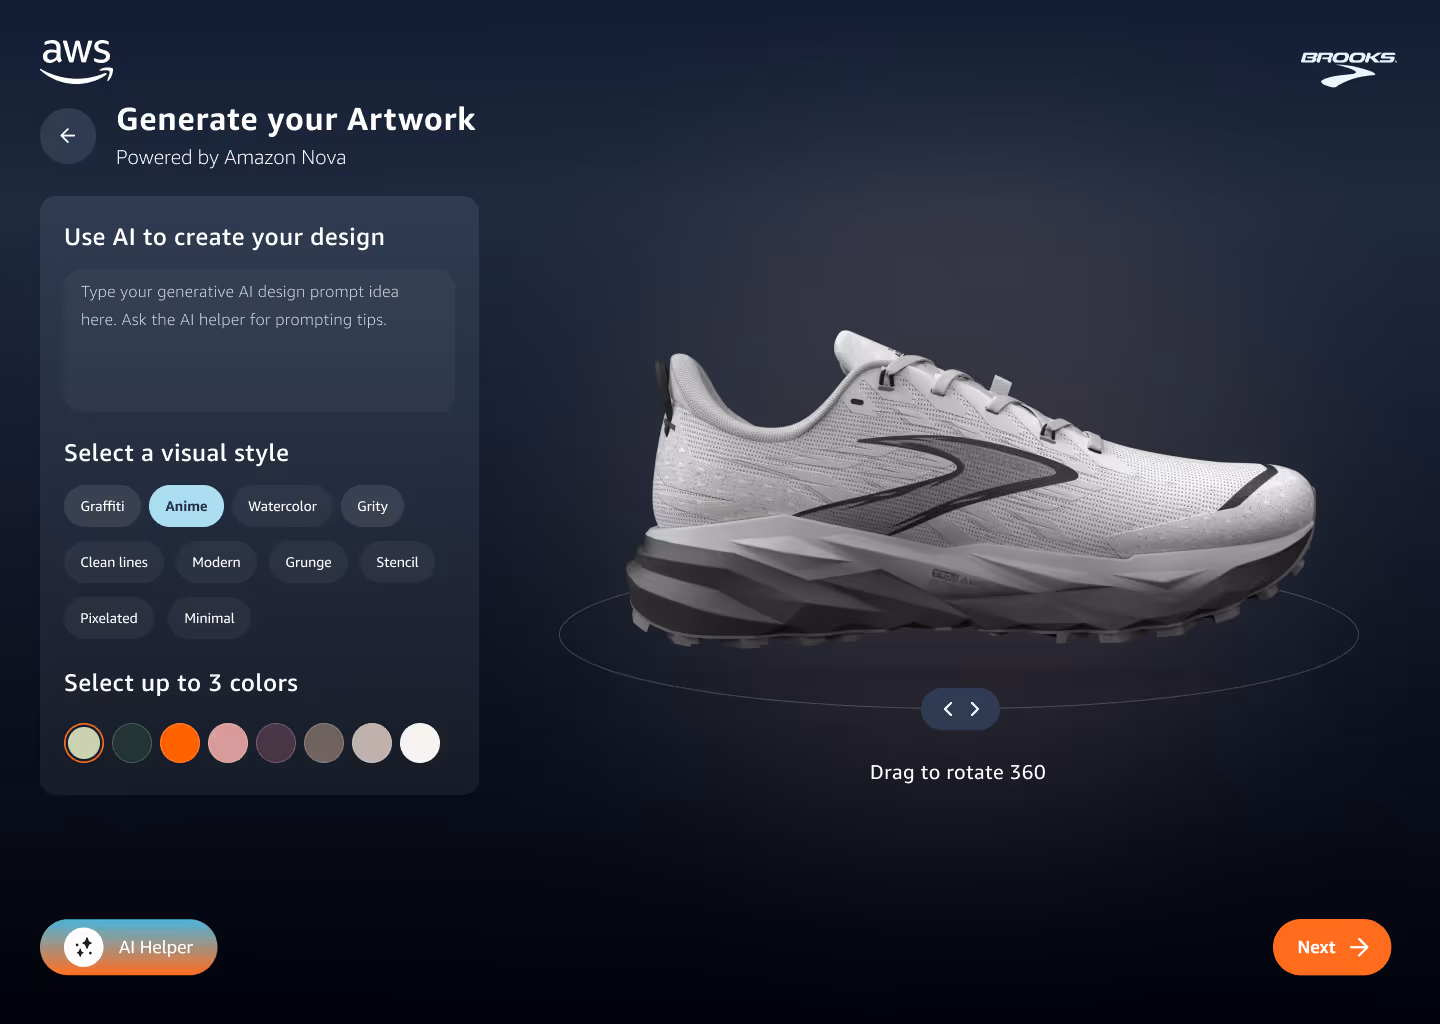Select the Graffiti visual style
Viewport: 1440px width, 1024px height.
[x=102, y=506]
